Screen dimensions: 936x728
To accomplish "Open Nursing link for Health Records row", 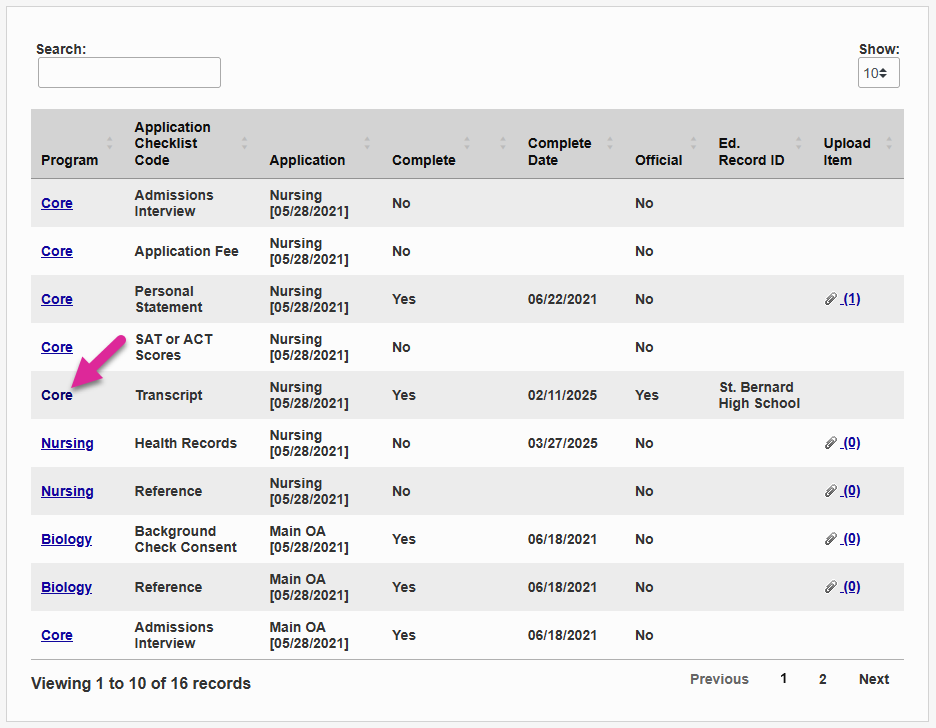I will tap(67, 443).
